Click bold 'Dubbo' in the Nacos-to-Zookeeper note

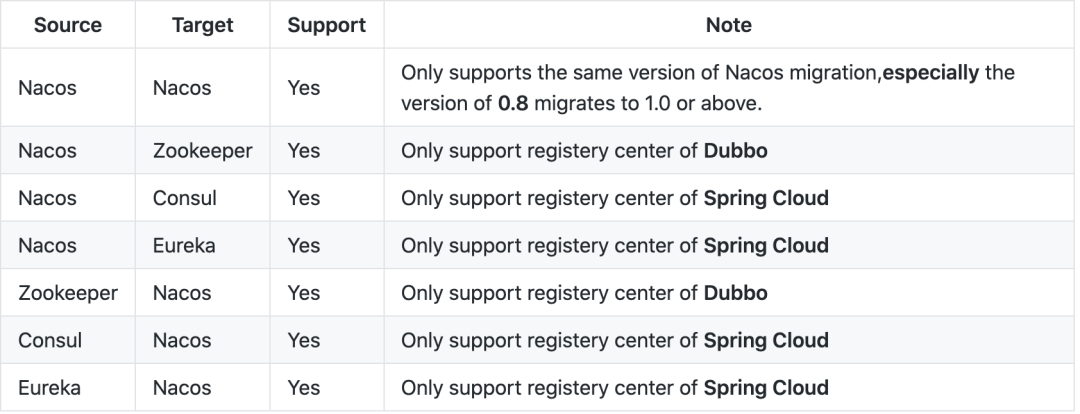click(736, 151)
